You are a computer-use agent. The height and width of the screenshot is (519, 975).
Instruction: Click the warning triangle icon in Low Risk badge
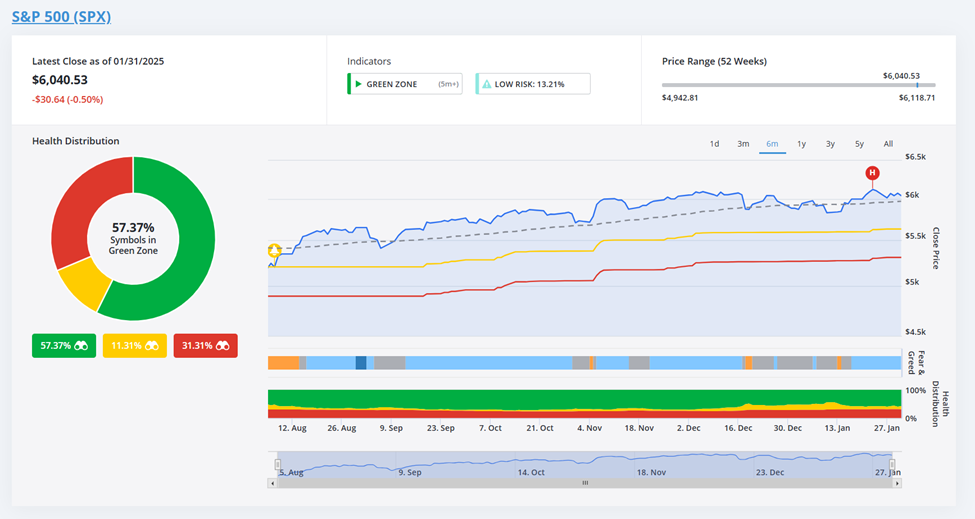(486, 84)
